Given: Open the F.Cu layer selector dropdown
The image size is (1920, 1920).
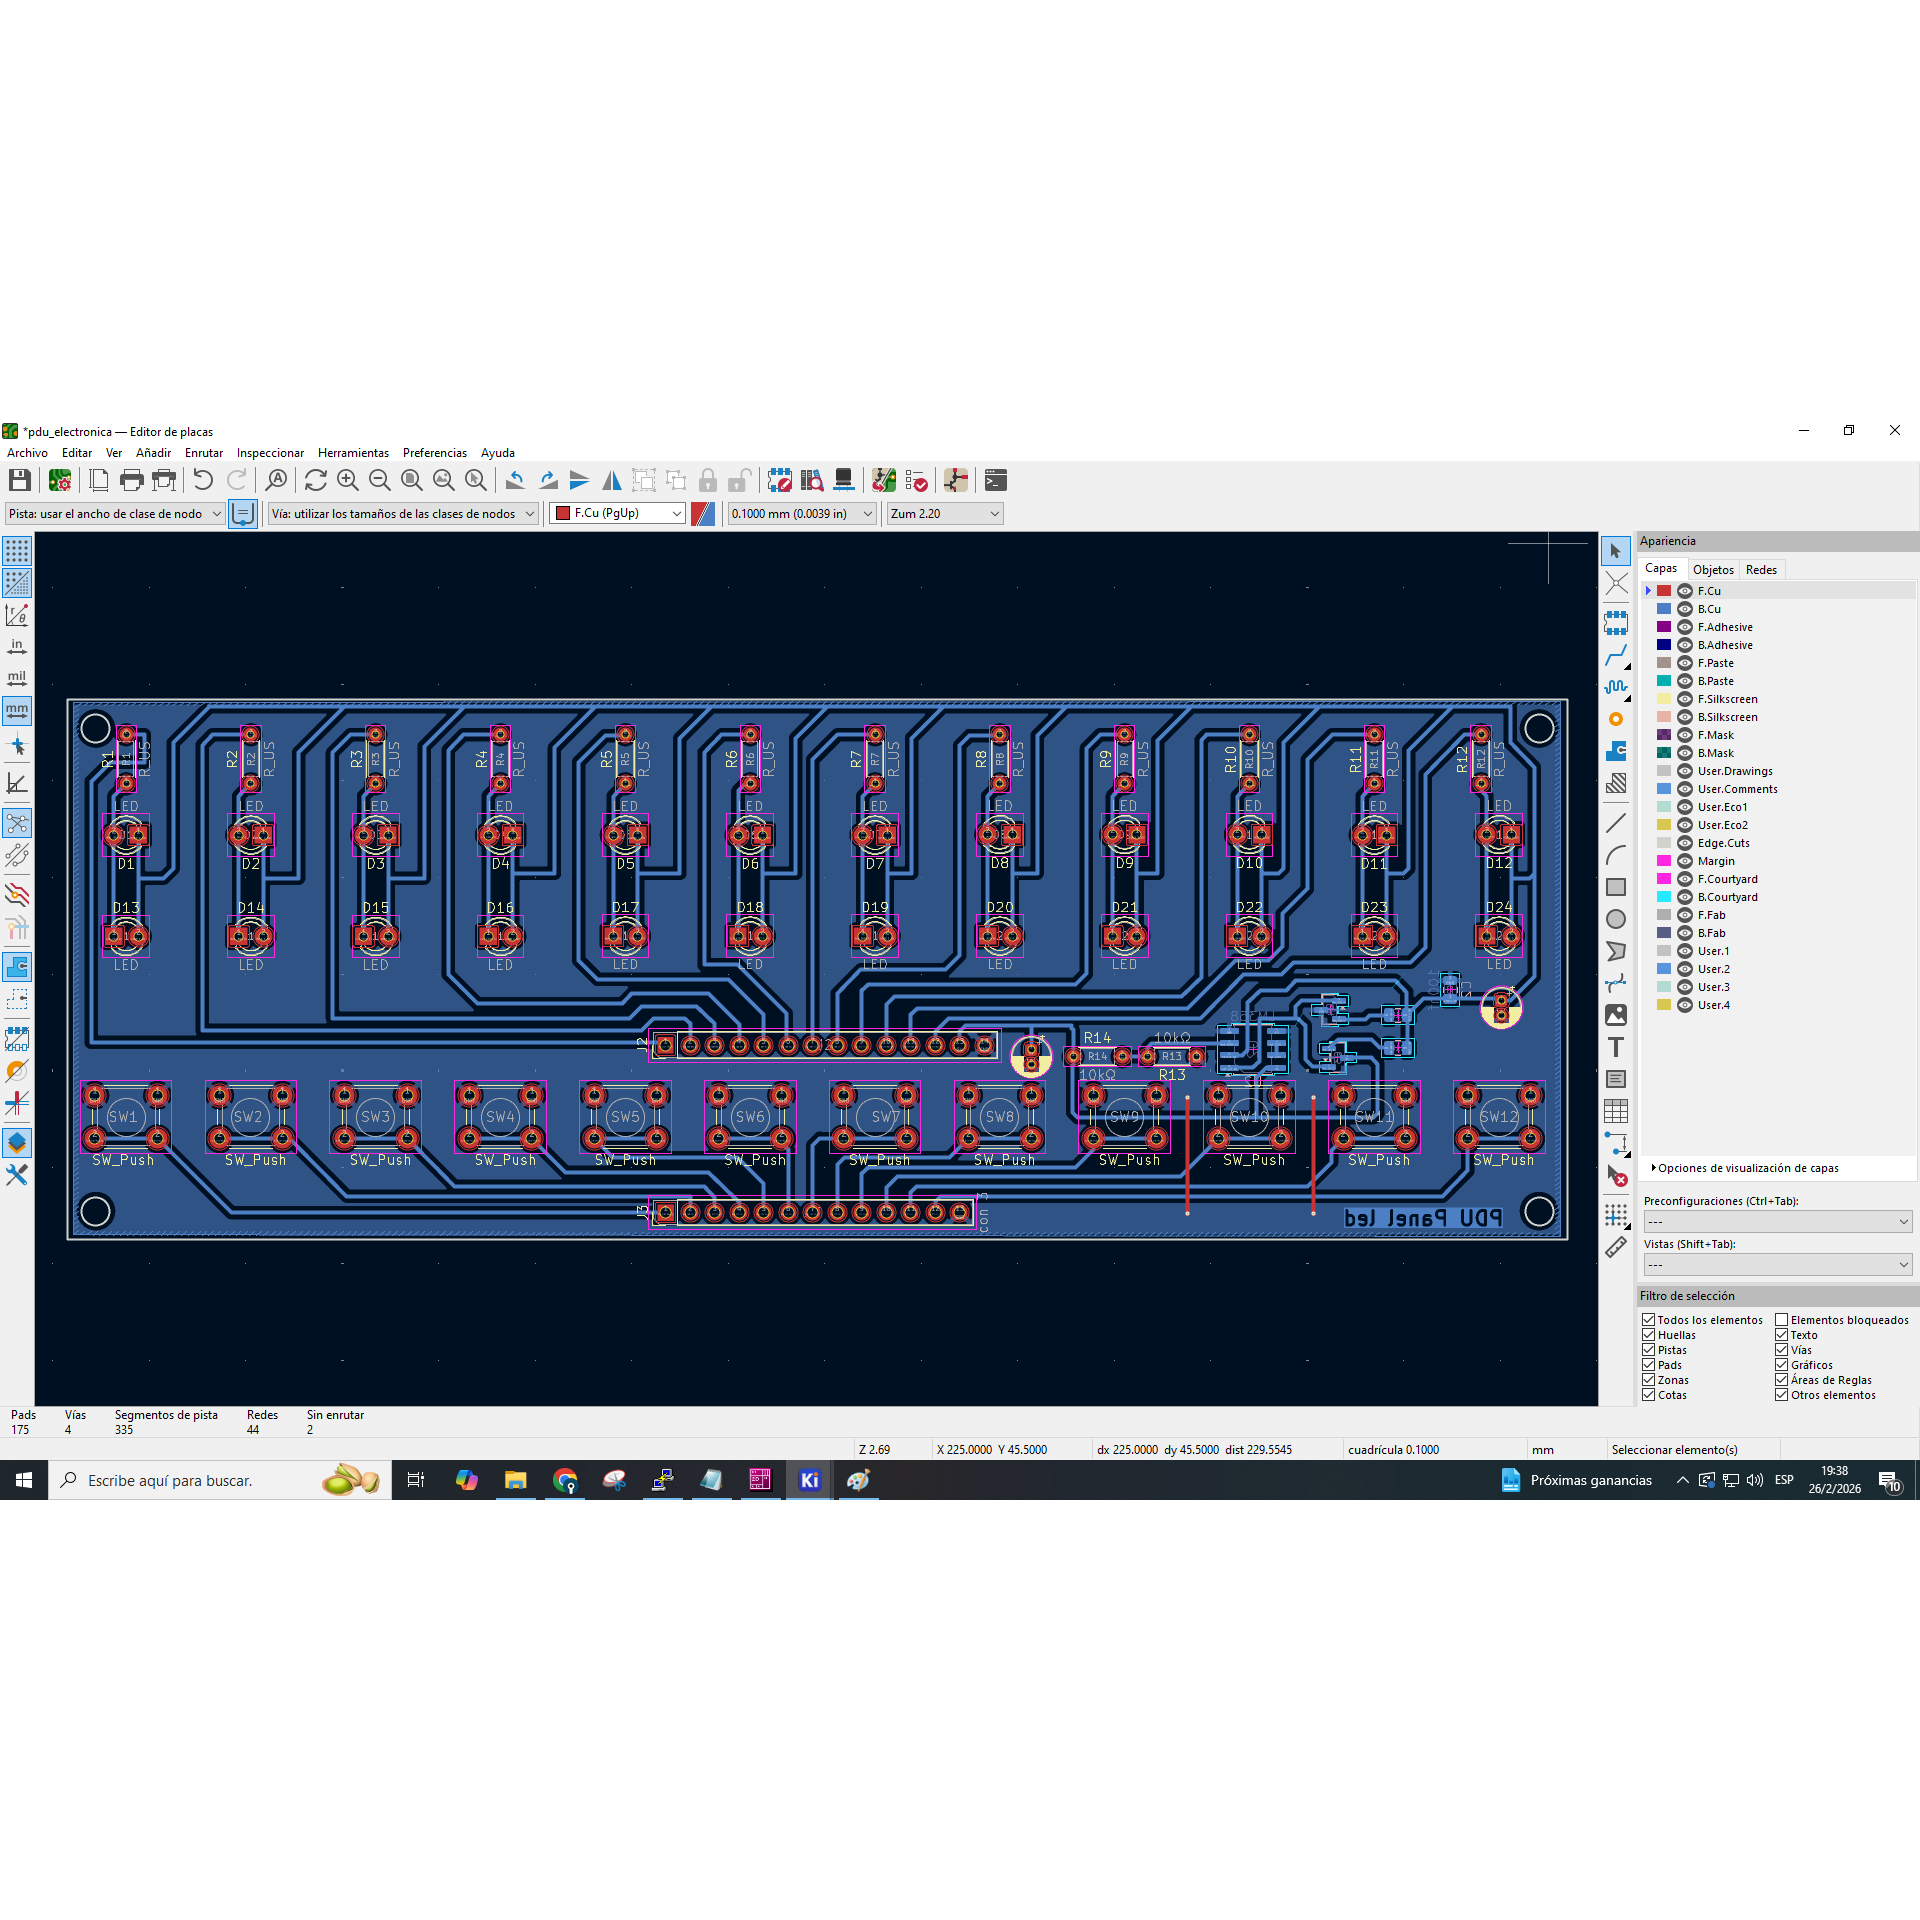Looking at the screenshot, I should tap(617, 513).
